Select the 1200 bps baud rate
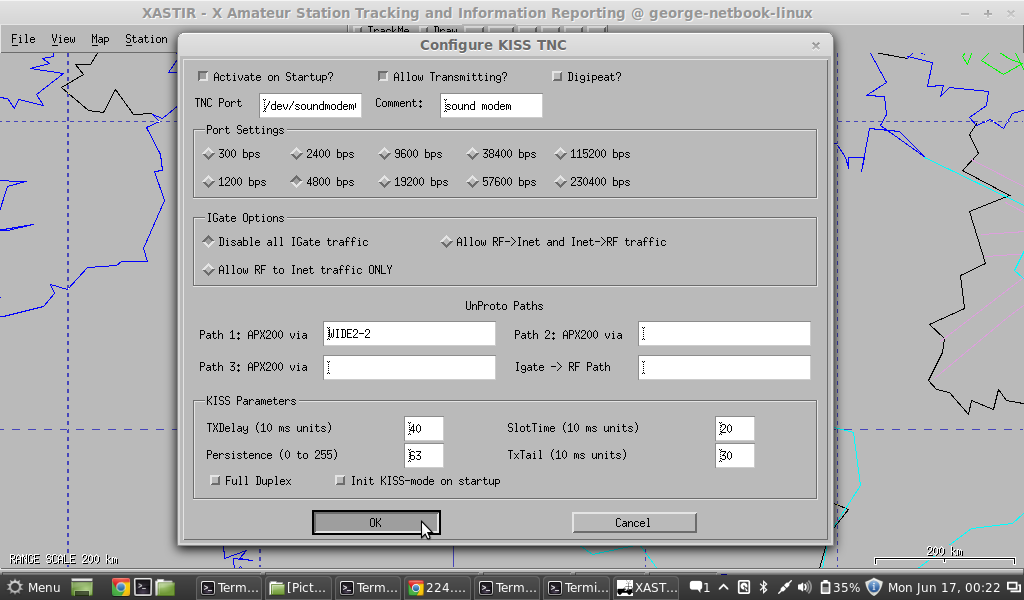 pyautogui.click(x=209, y=182)
